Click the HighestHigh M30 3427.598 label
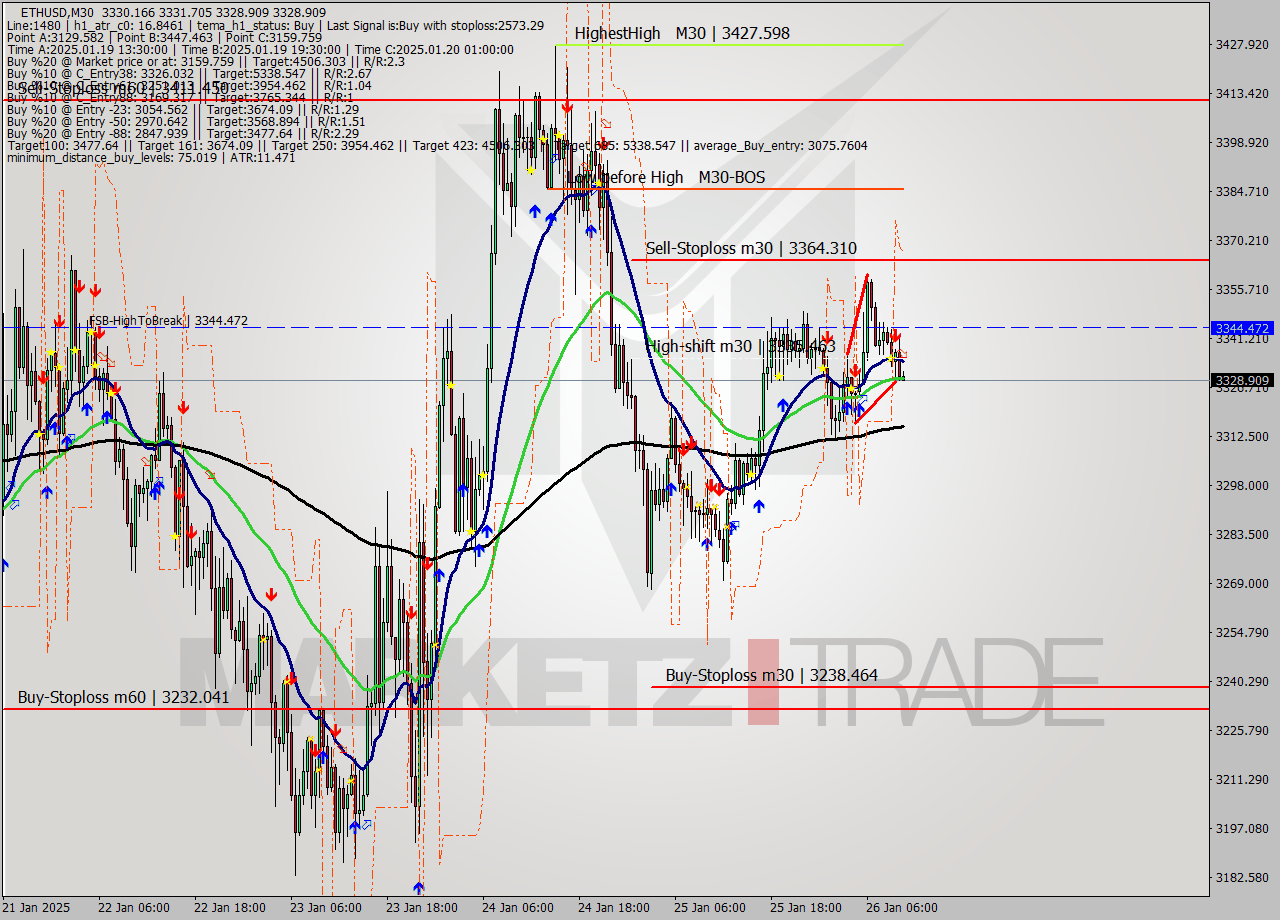Screen dimensions: 1280x920 [x=682, y=33]
